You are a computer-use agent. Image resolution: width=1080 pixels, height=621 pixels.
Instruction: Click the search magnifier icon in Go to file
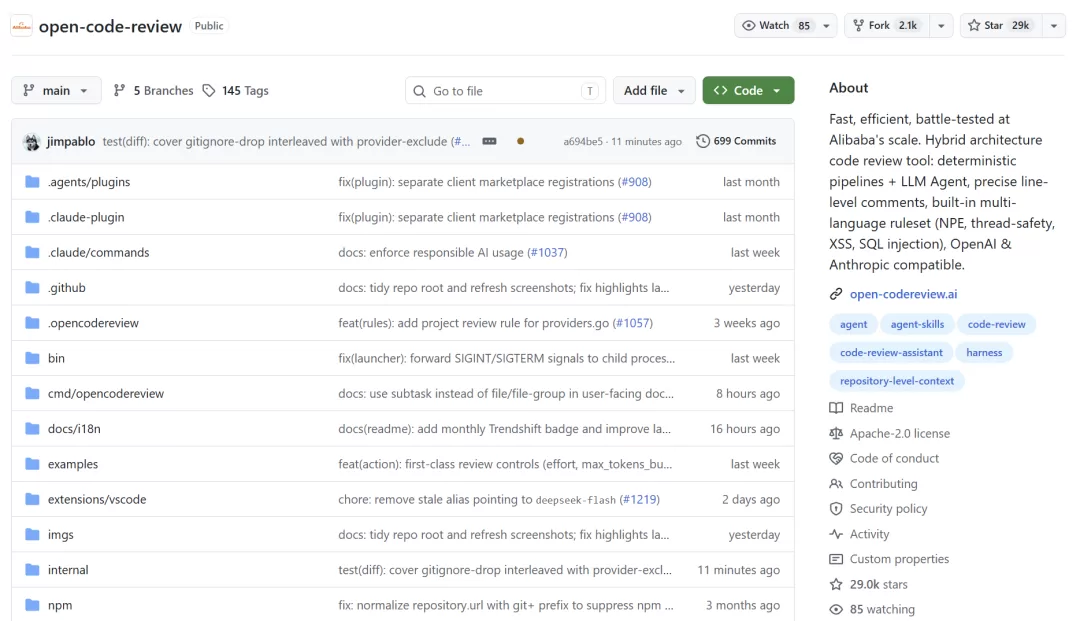(x=419, y=91)
